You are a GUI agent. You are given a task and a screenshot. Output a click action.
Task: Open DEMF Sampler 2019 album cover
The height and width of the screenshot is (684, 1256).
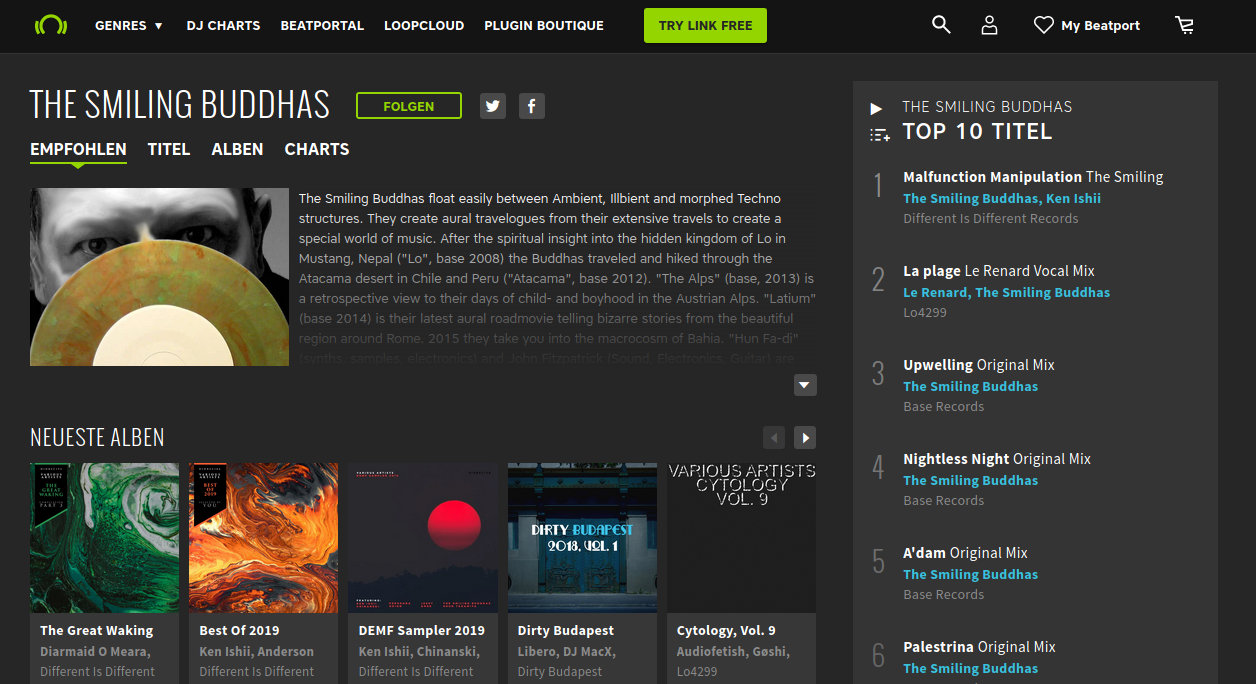pos(423,538)
